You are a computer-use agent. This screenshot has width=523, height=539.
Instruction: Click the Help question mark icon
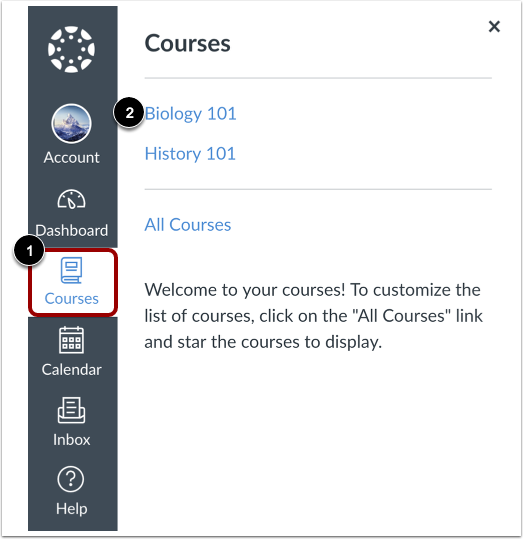(x=71, y=479)
